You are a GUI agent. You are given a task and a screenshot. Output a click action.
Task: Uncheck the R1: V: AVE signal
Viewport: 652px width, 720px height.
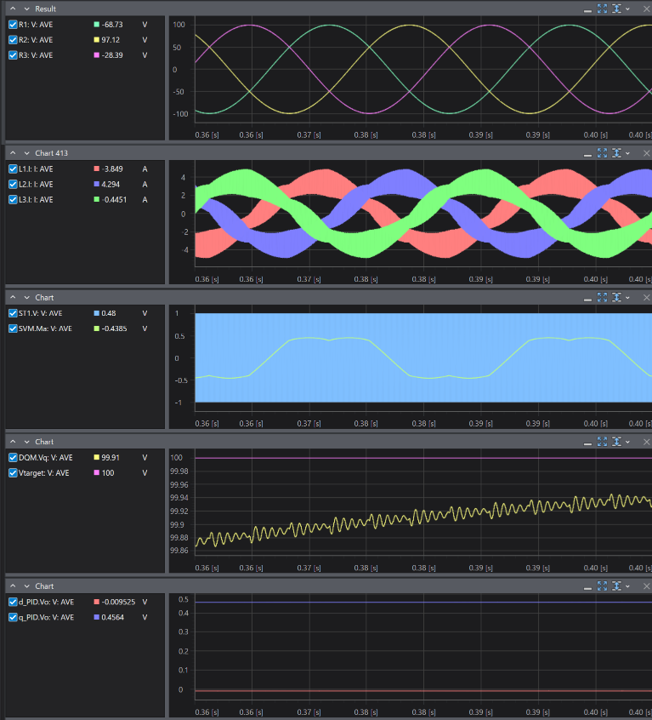pyautogui.click(x=13, y=24)
